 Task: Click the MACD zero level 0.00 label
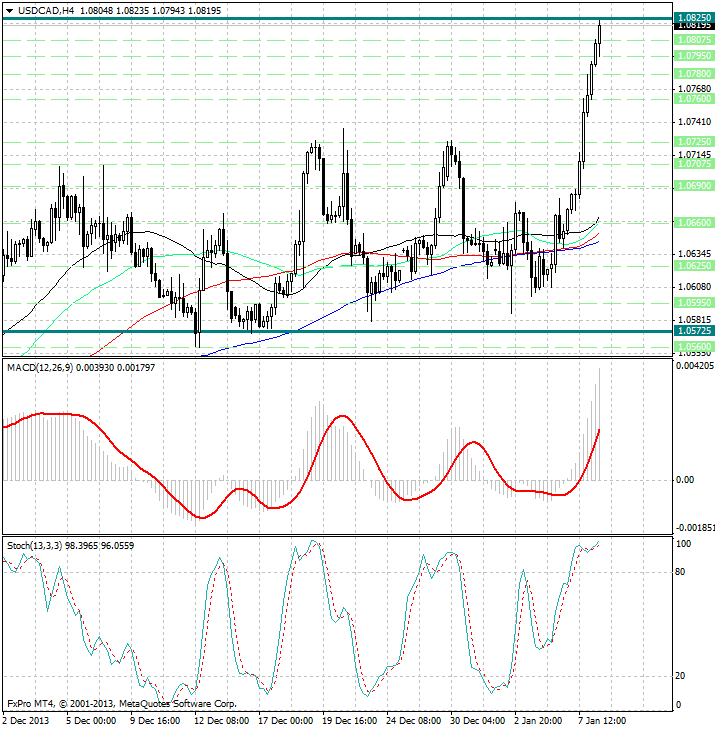click(x=685, y=481)
